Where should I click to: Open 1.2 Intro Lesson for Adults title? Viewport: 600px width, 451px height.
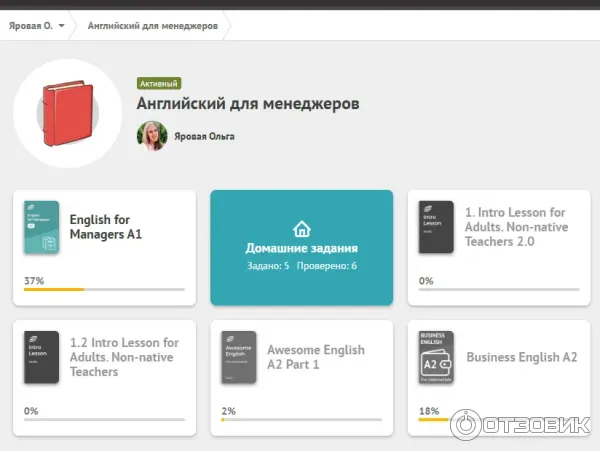tap(124, 357)
